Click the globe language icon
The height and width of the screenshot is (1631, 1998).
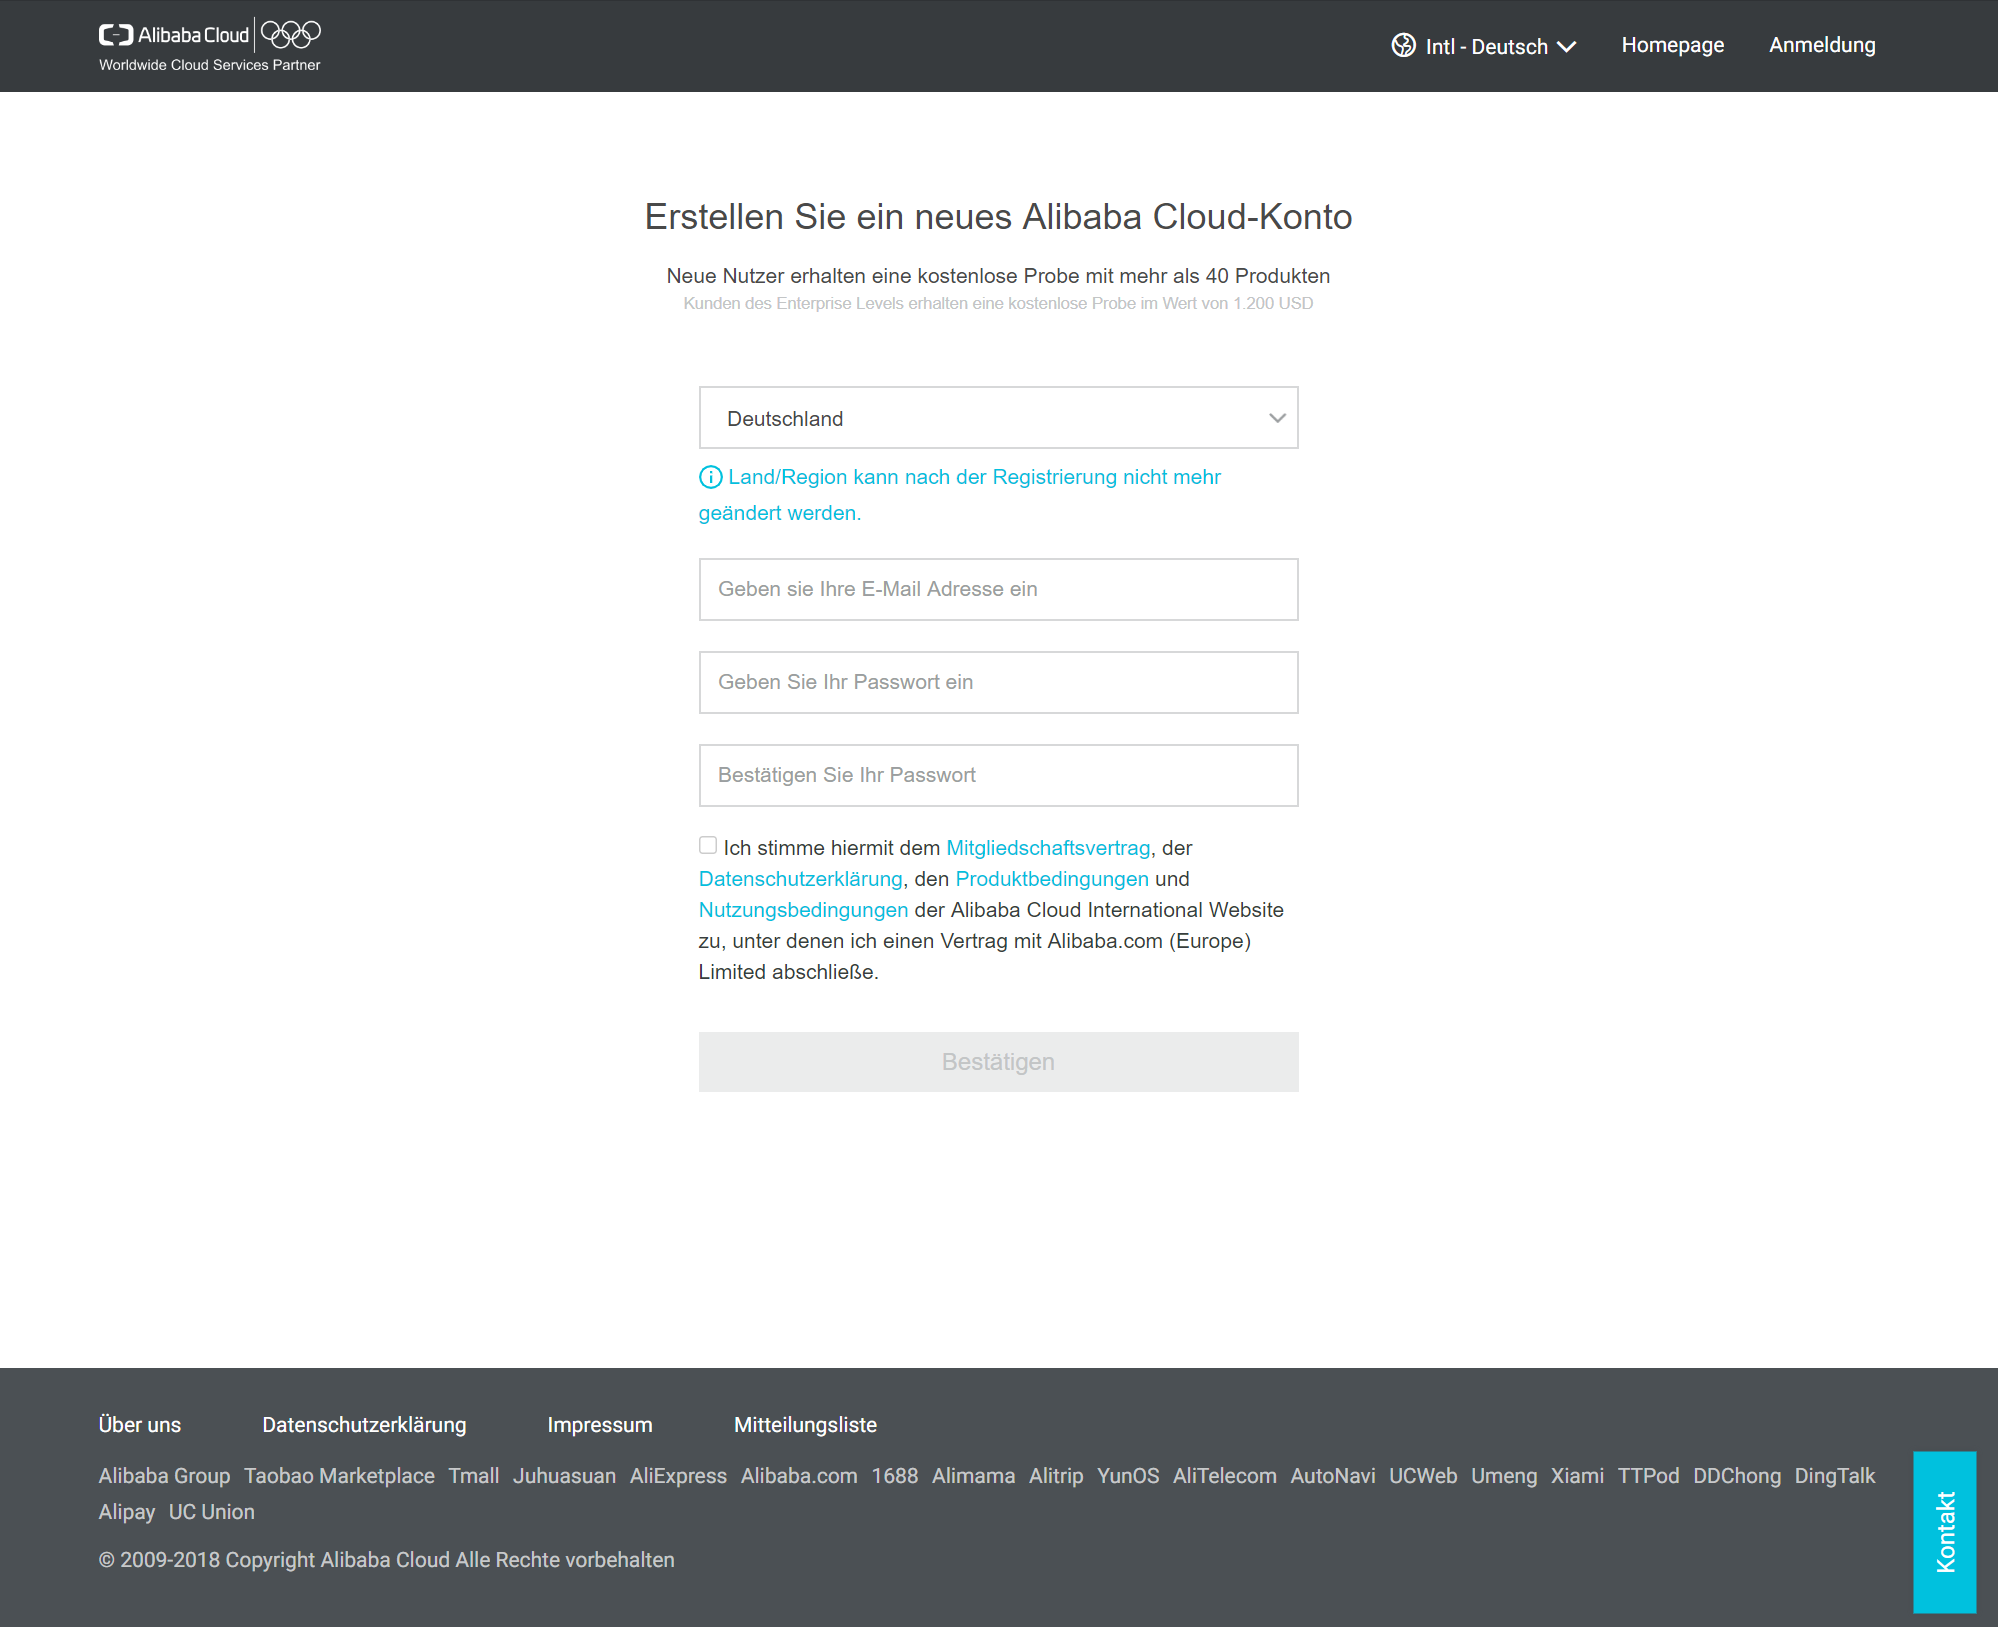point(1403,46)
